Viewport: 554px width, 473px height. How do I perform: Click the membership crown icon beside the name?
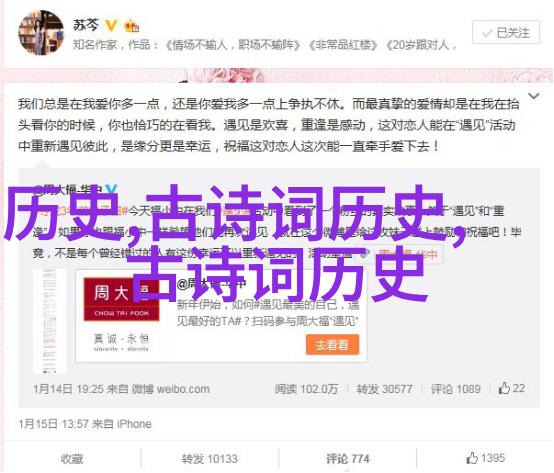point(131,25)
